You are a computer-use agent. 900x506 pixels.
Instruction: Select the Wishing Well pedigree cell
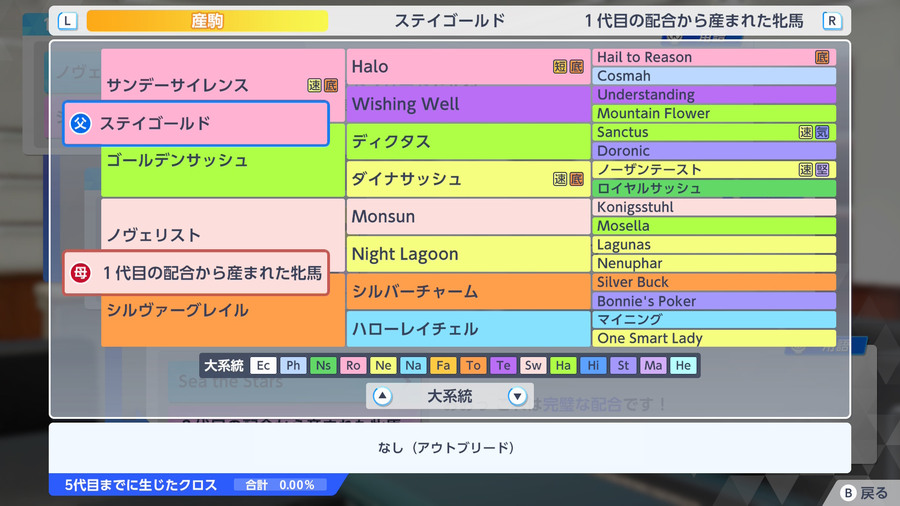coord(468,104)
